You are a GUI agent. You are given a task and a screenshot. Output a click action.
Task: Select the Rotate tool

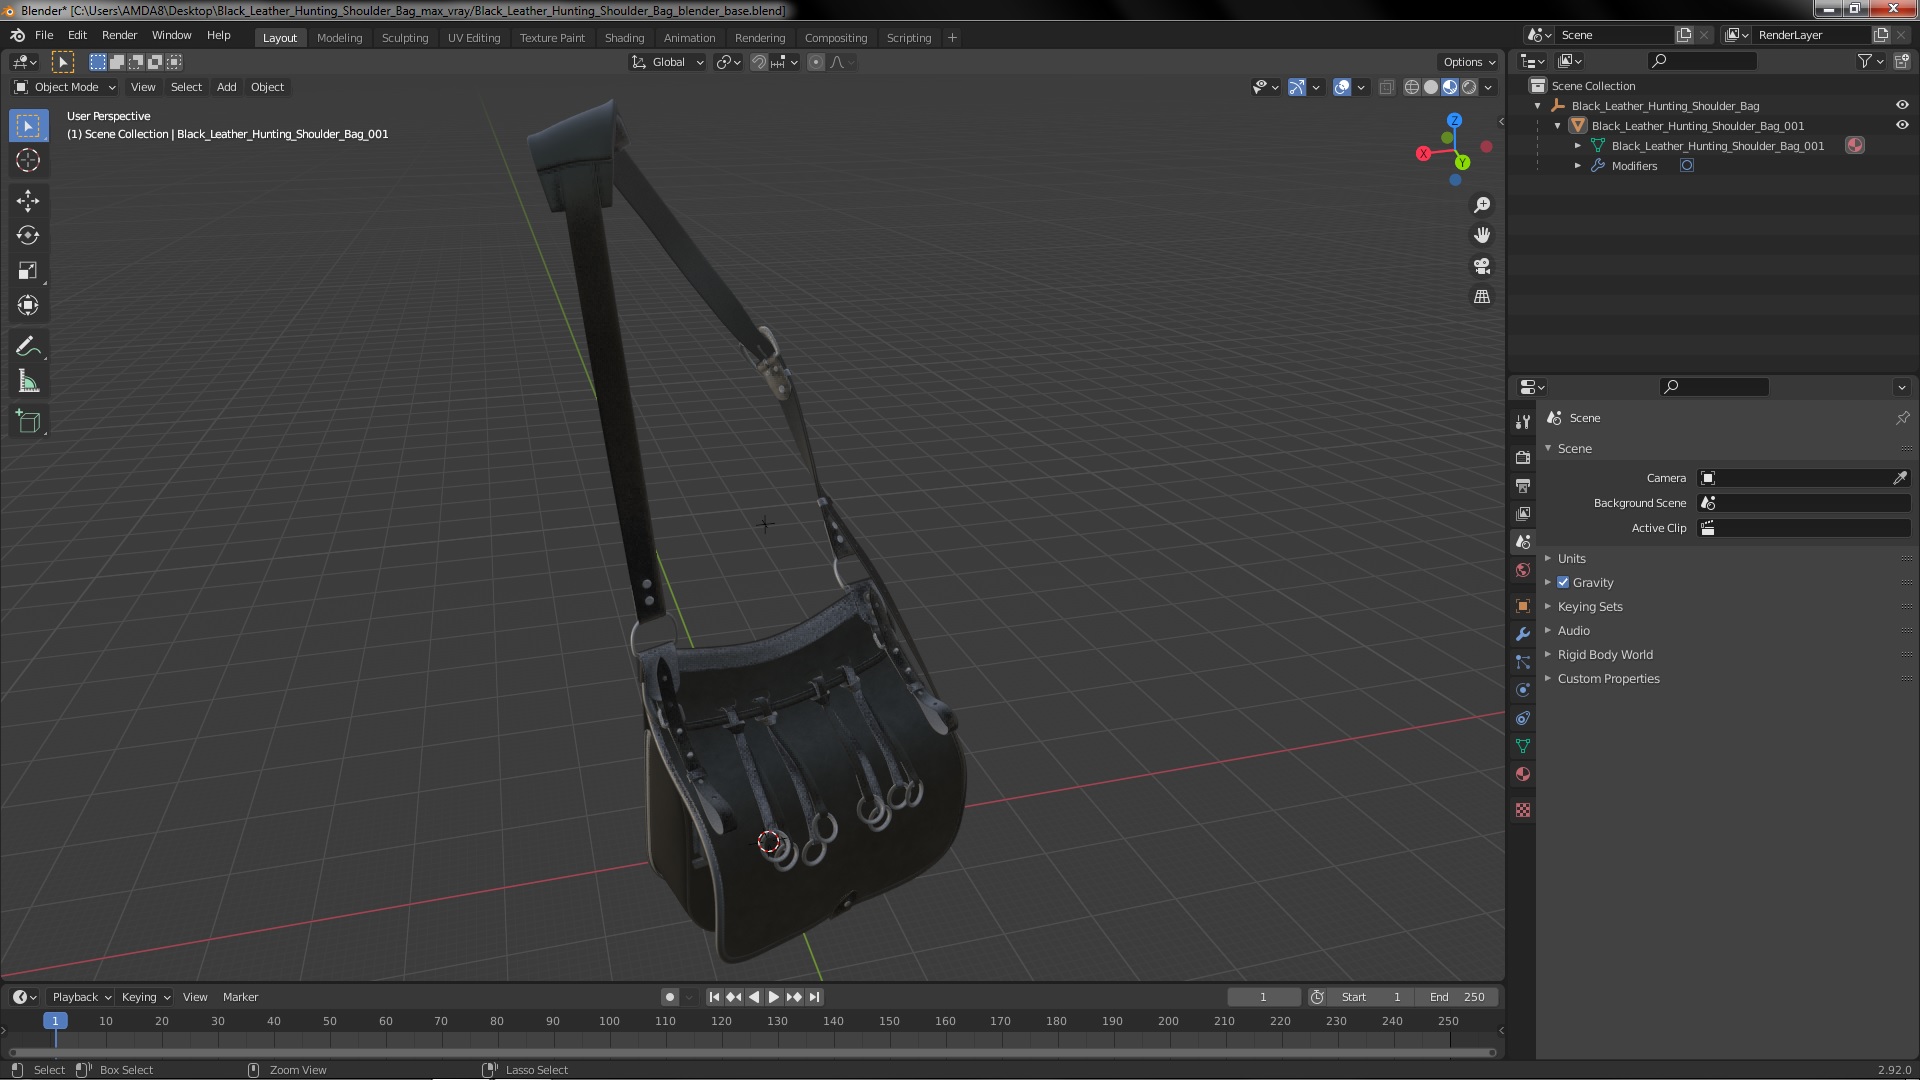[28, 236]
